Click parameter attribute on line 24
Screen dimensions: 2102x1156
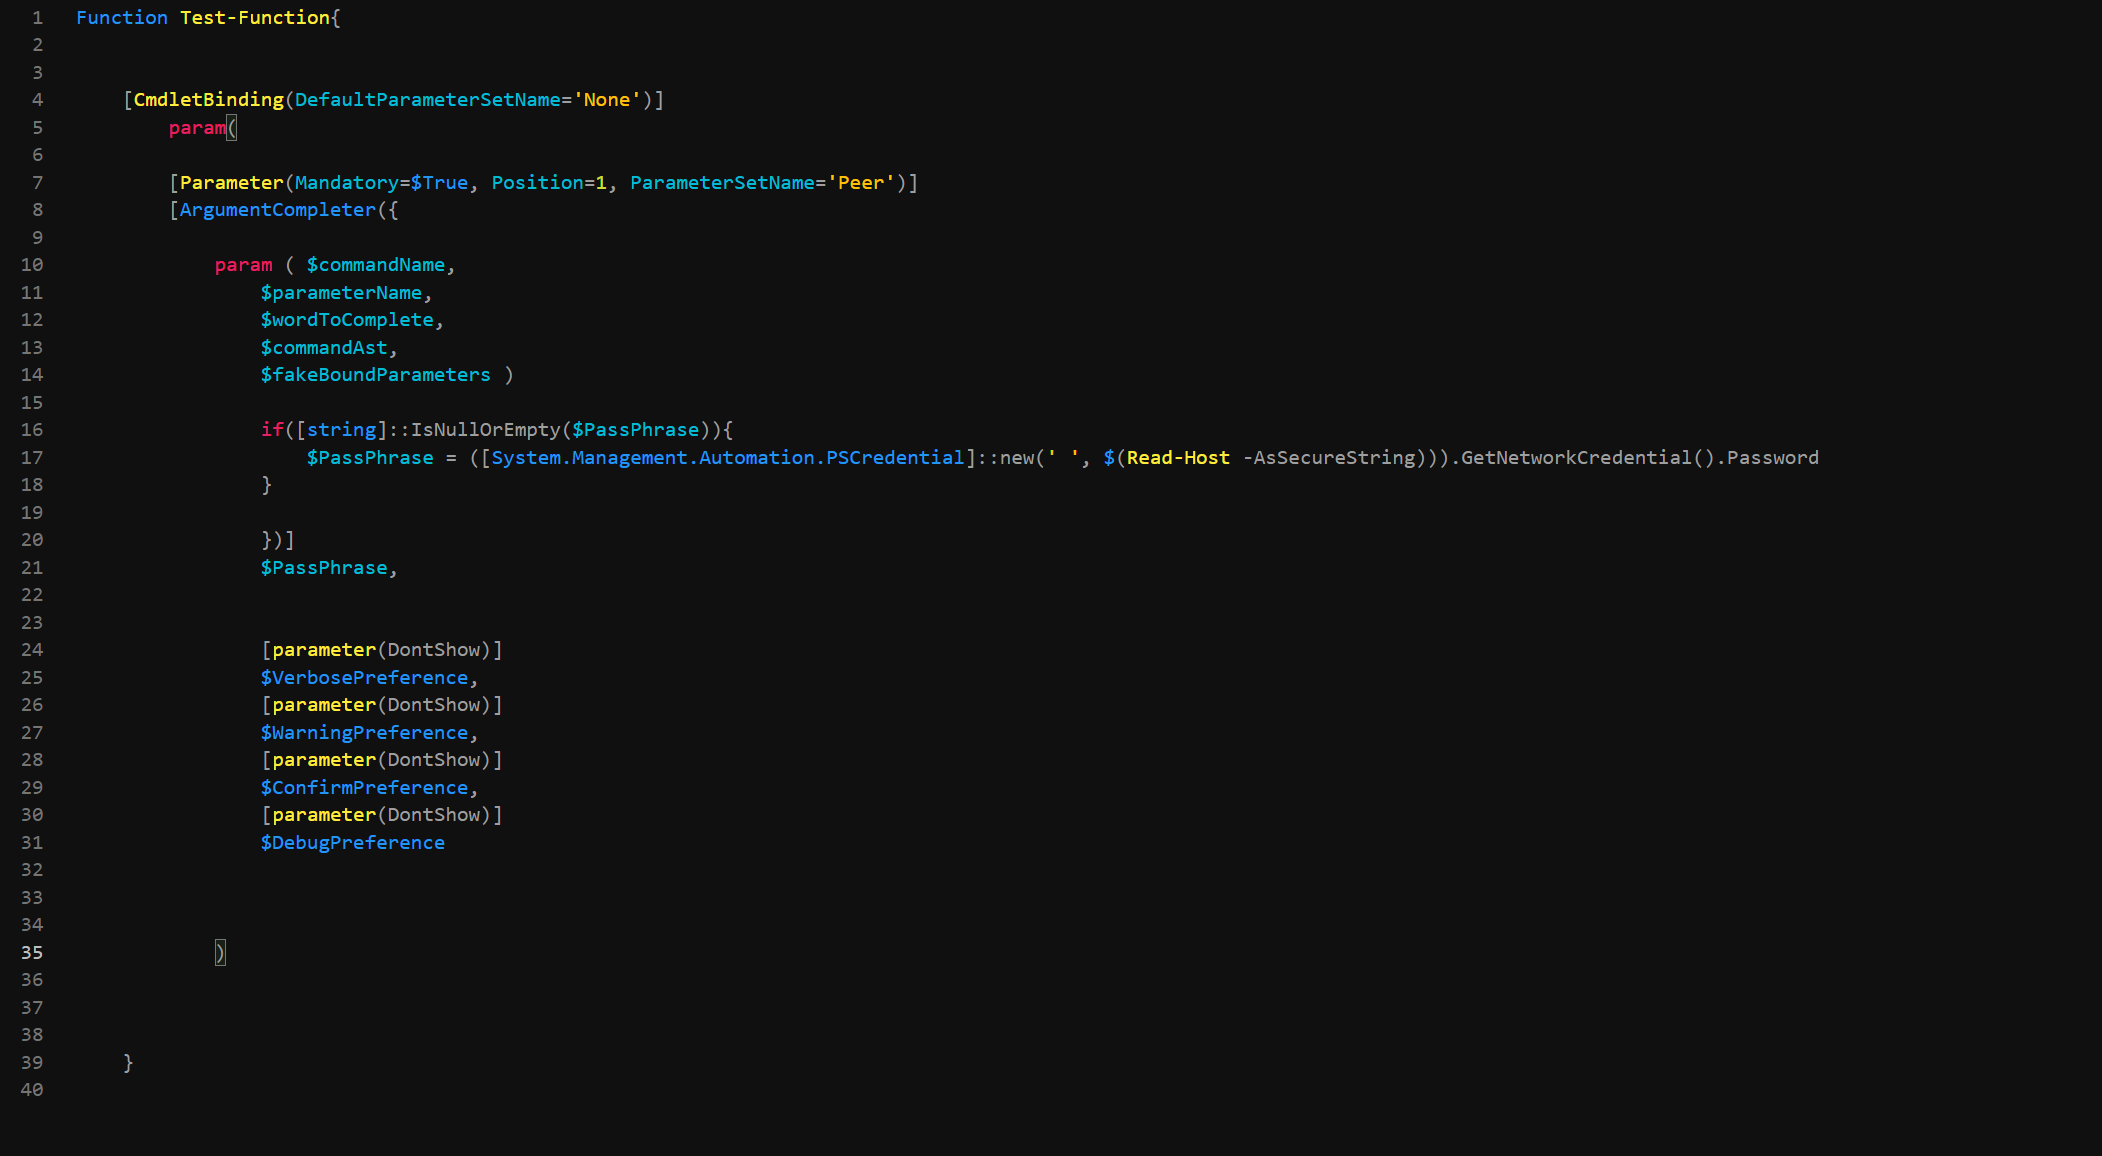(x=324, y=650)
